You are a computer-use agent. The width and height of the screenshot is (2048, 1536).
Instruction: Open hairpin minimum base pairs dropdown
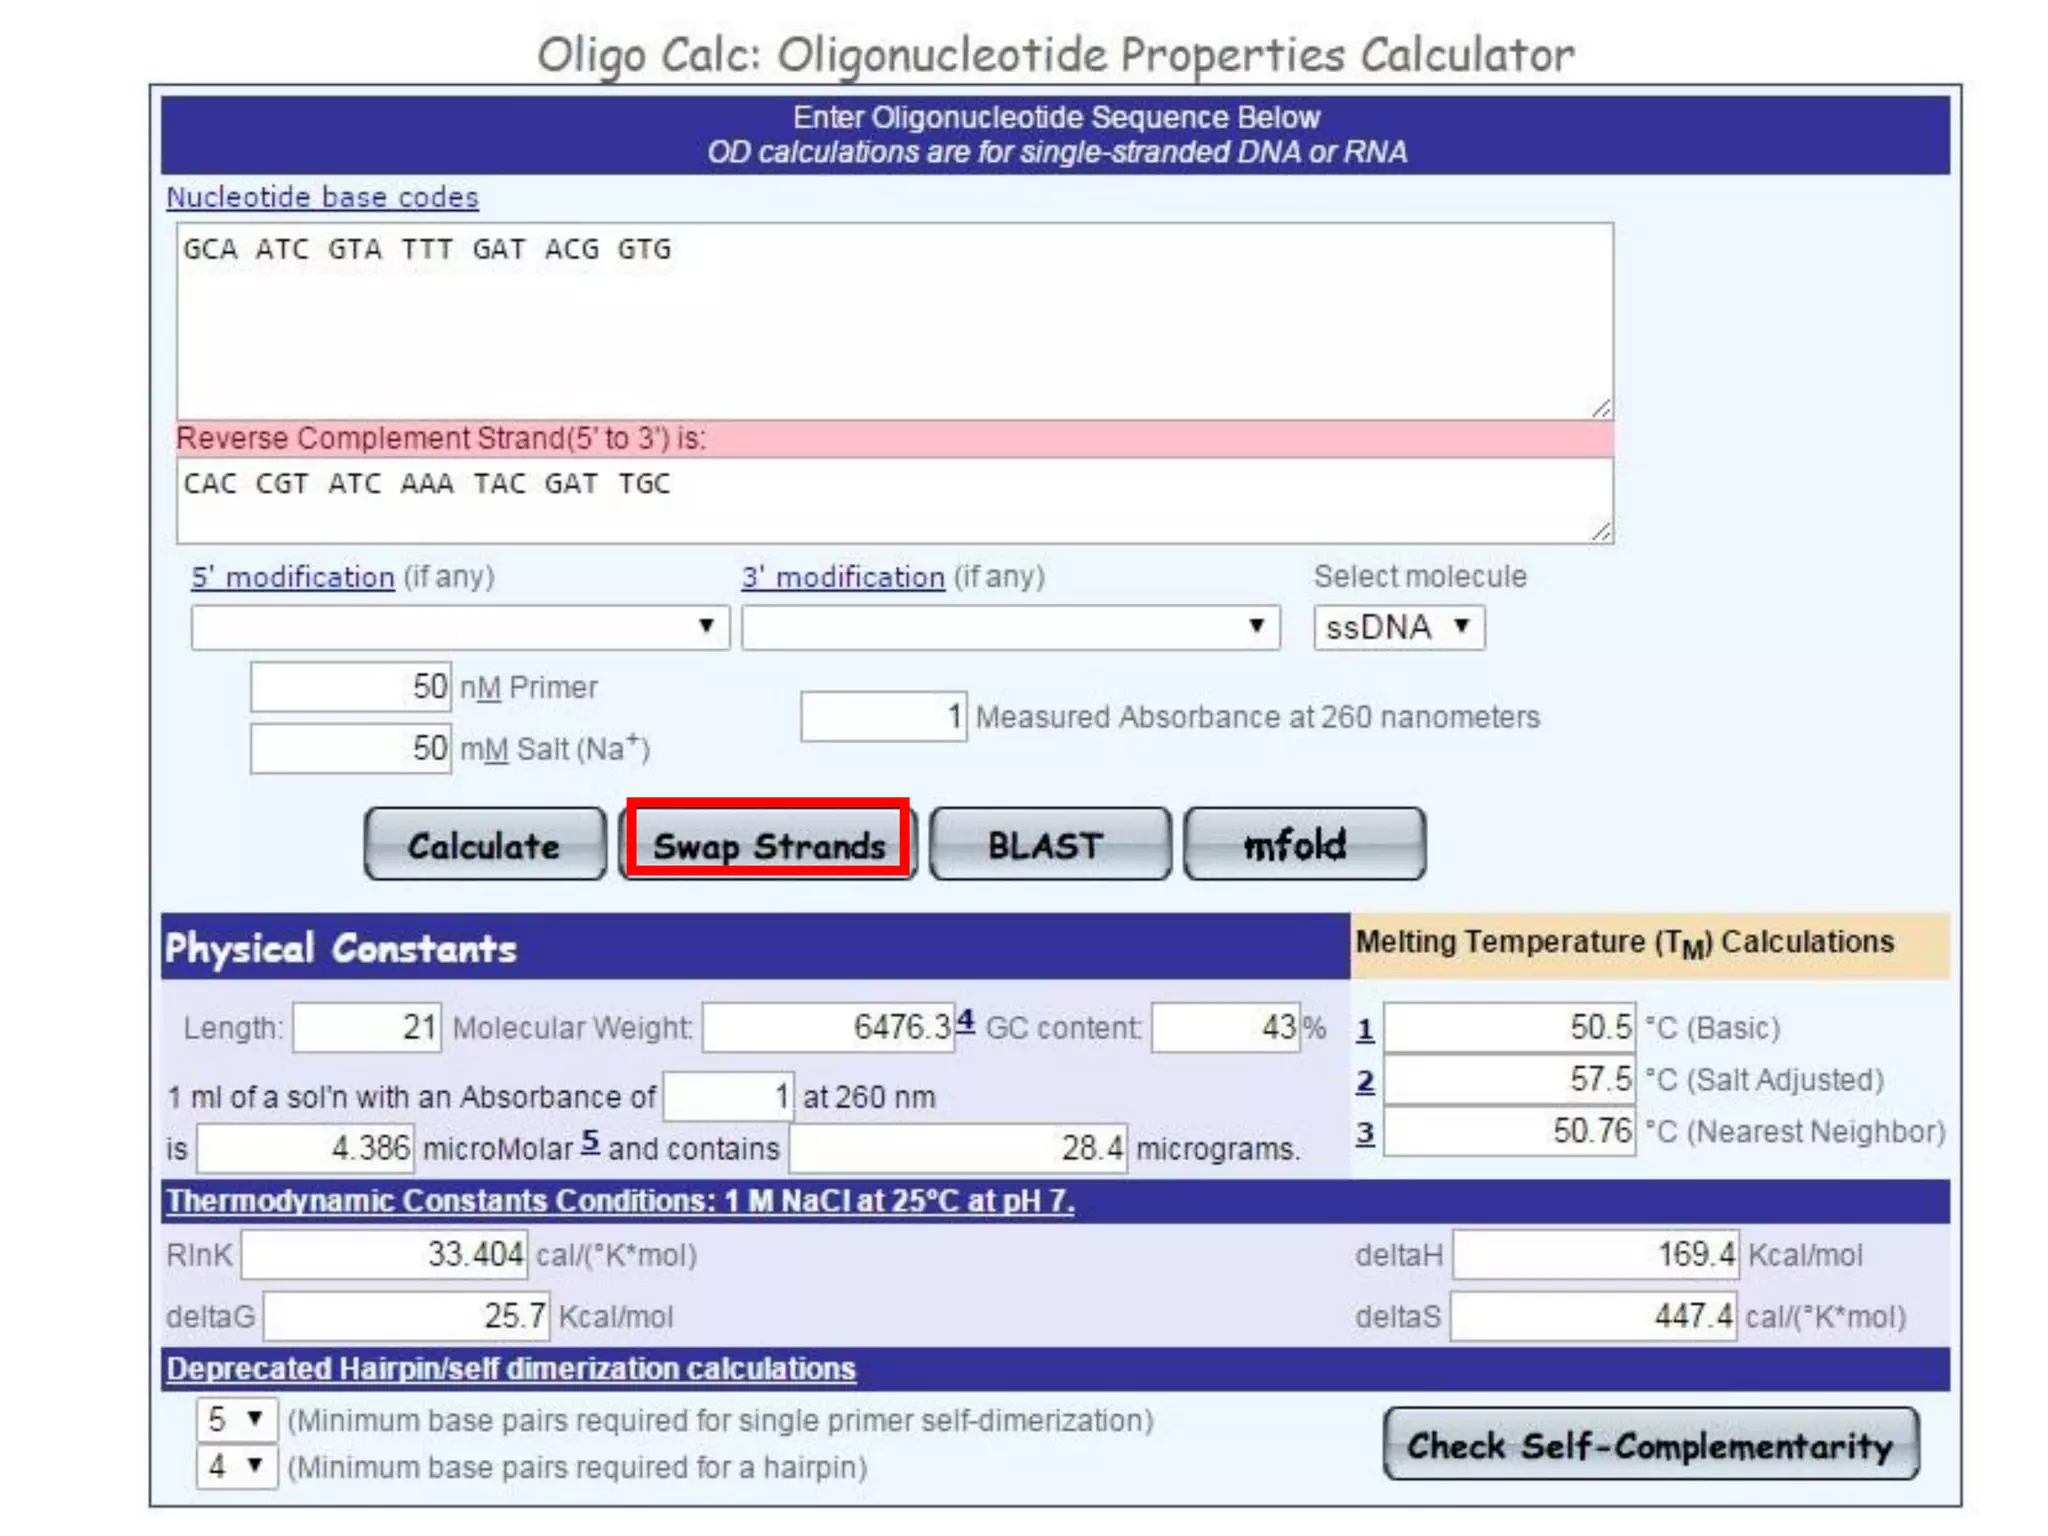pyautogui.click(x=236, y=1466)
